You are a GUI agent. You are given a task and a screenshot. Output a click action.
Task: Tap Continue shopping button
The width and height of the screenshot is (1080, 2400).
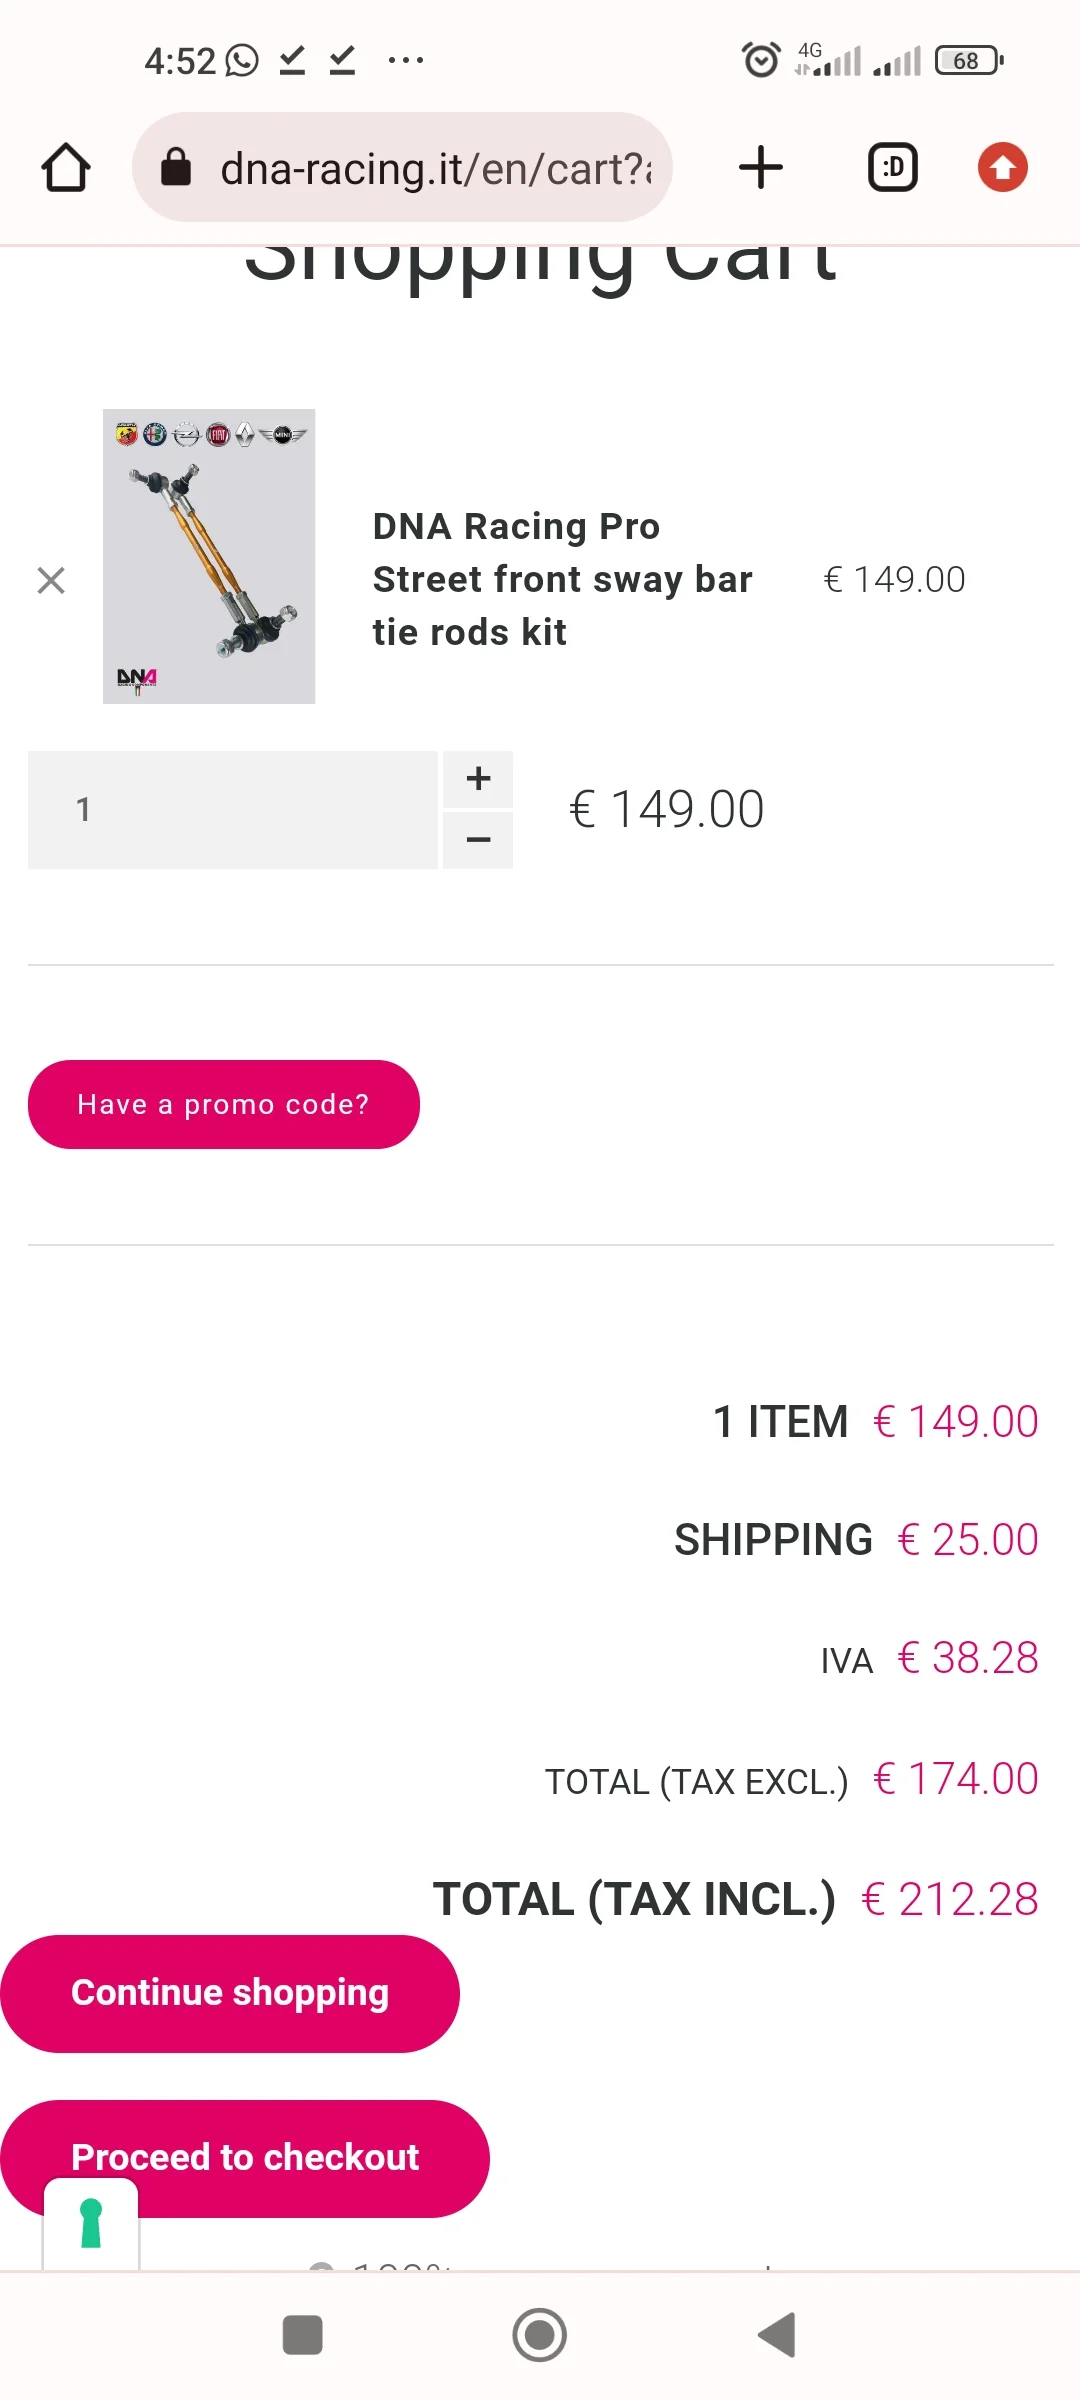(x=230, y=1993)
